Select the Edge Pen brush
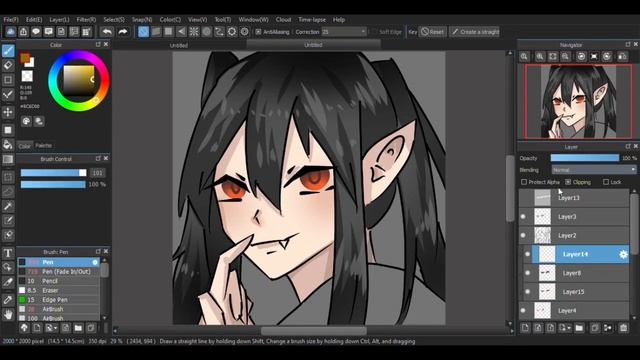The width and height of the screenshot is (640, 360). (59, 300)
